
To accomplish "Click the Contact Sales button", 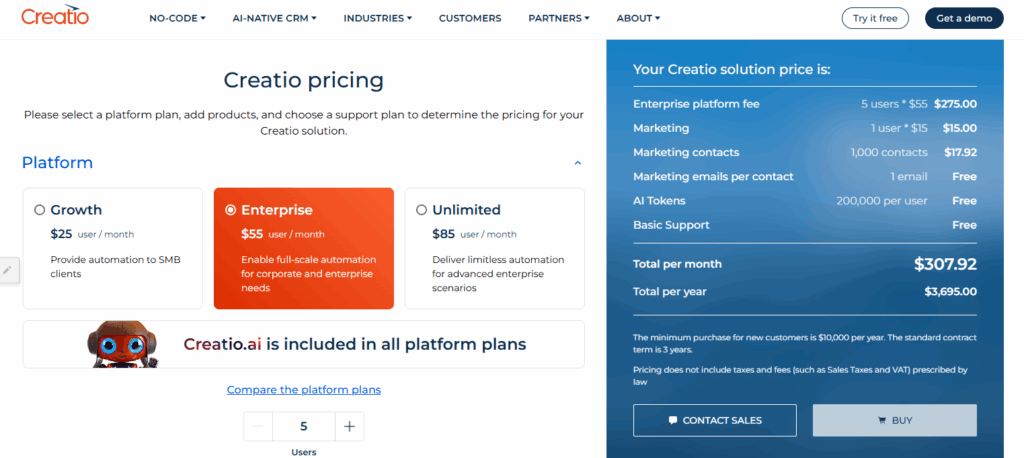I will [x=714, y=420].
